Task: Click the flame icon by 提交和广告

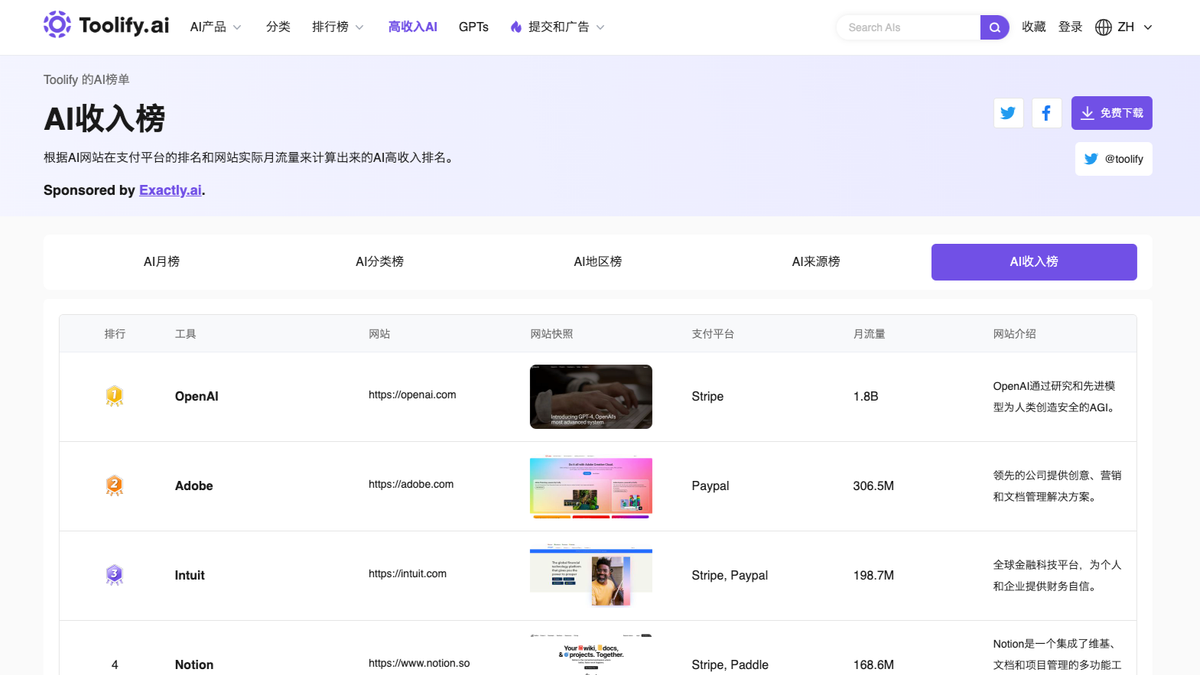Action: (516, 27)
